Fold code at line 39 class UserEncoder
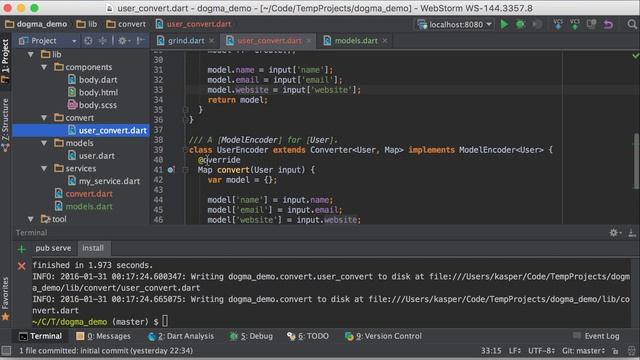 pos(185,150)
